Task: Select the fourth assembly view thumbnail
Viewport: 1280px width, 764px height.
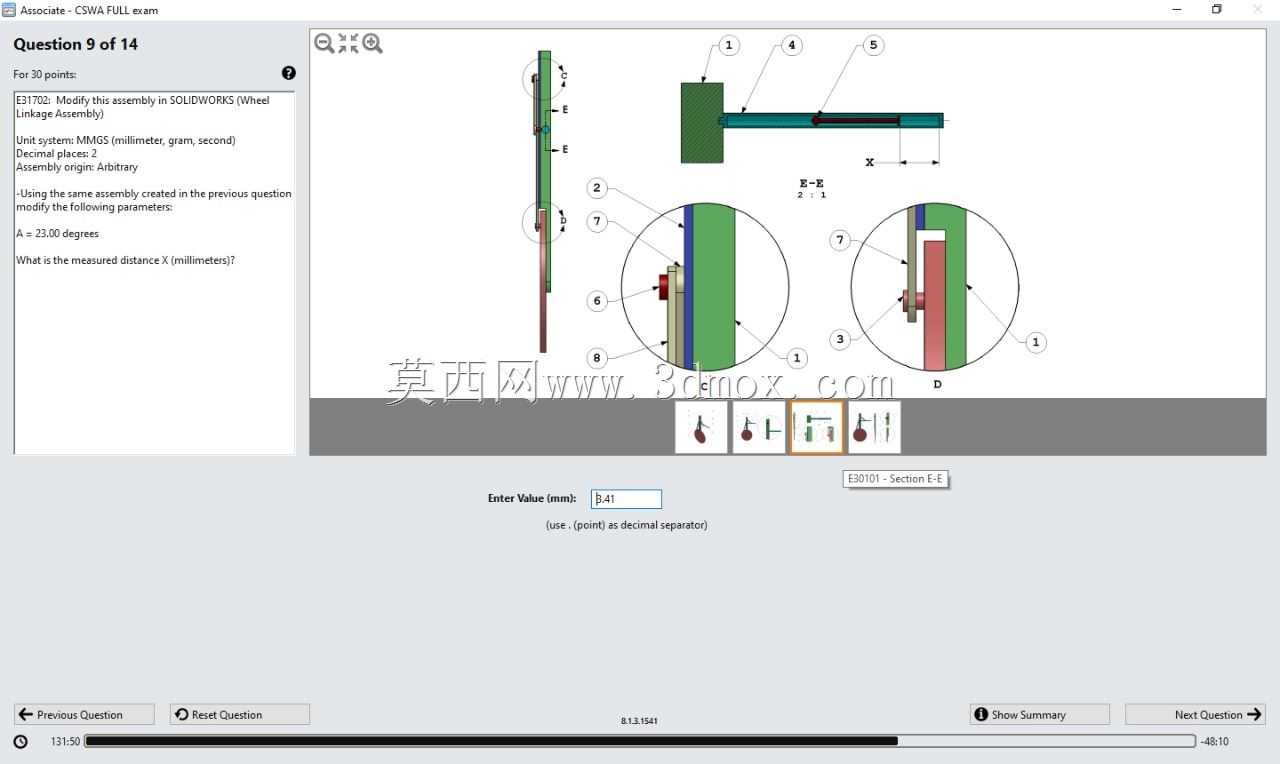Action: click(875, 427)
